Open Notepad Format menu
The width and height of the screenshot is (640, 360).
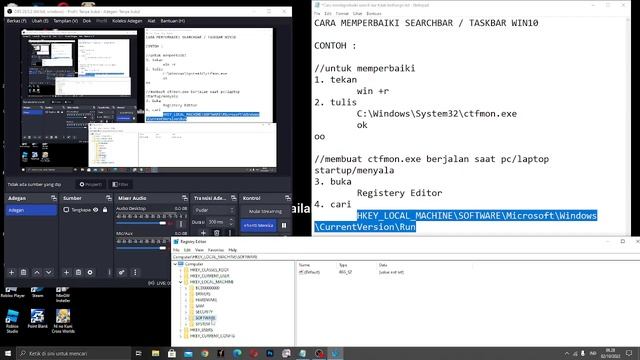(342, 13)
